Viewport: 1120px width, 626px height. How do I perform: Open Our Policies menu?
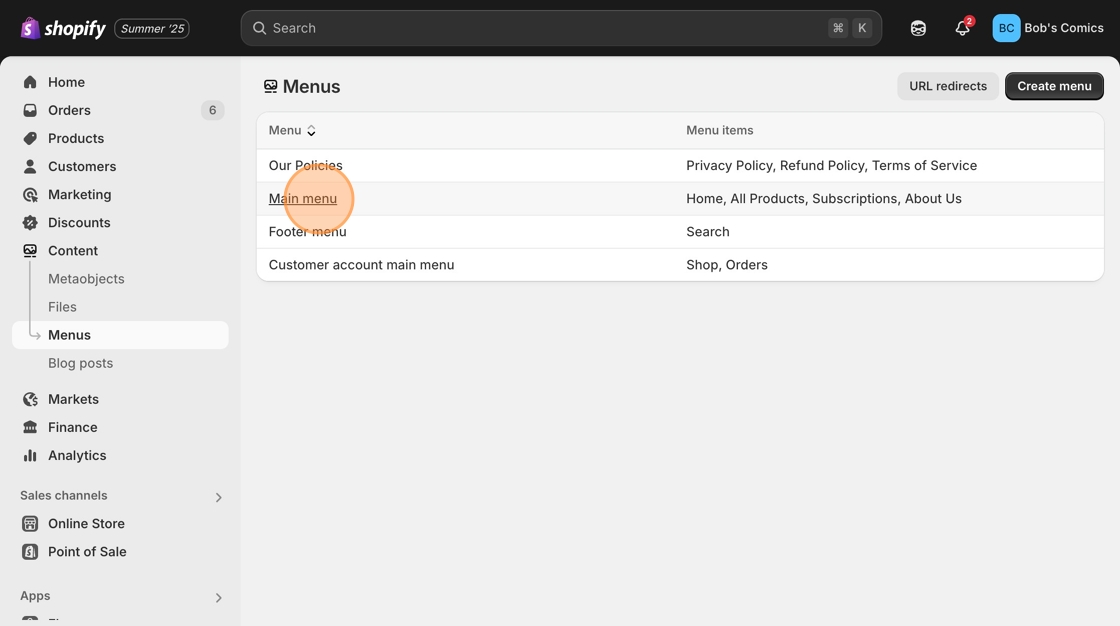tap(306, 165)
